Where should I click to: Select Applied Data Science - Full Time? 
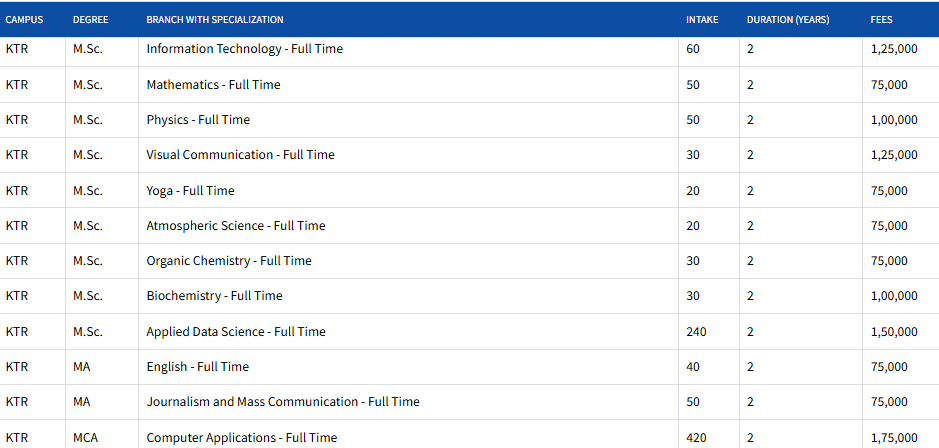pyautogui.click(x=235, y=332)
